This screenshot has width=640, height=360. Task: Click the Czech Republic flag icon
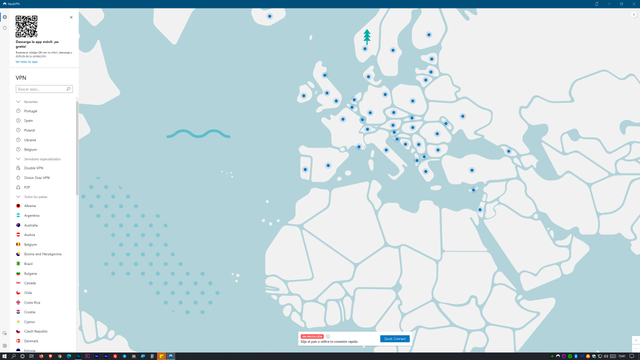(18, 331)
